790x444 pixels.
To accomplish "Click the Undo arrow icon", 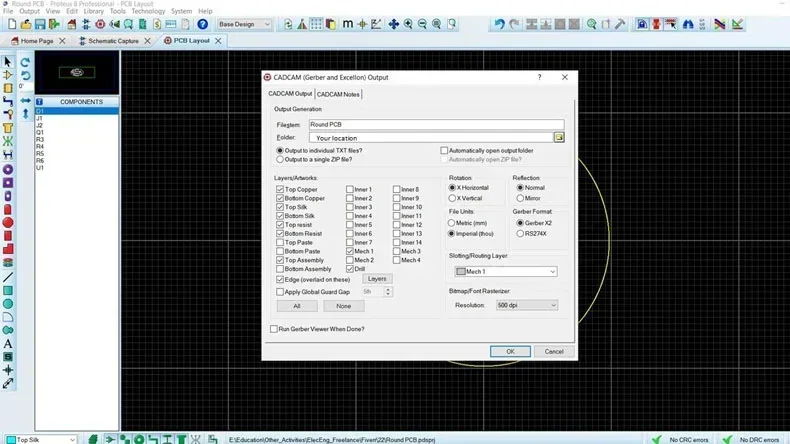I will (499, 24).
